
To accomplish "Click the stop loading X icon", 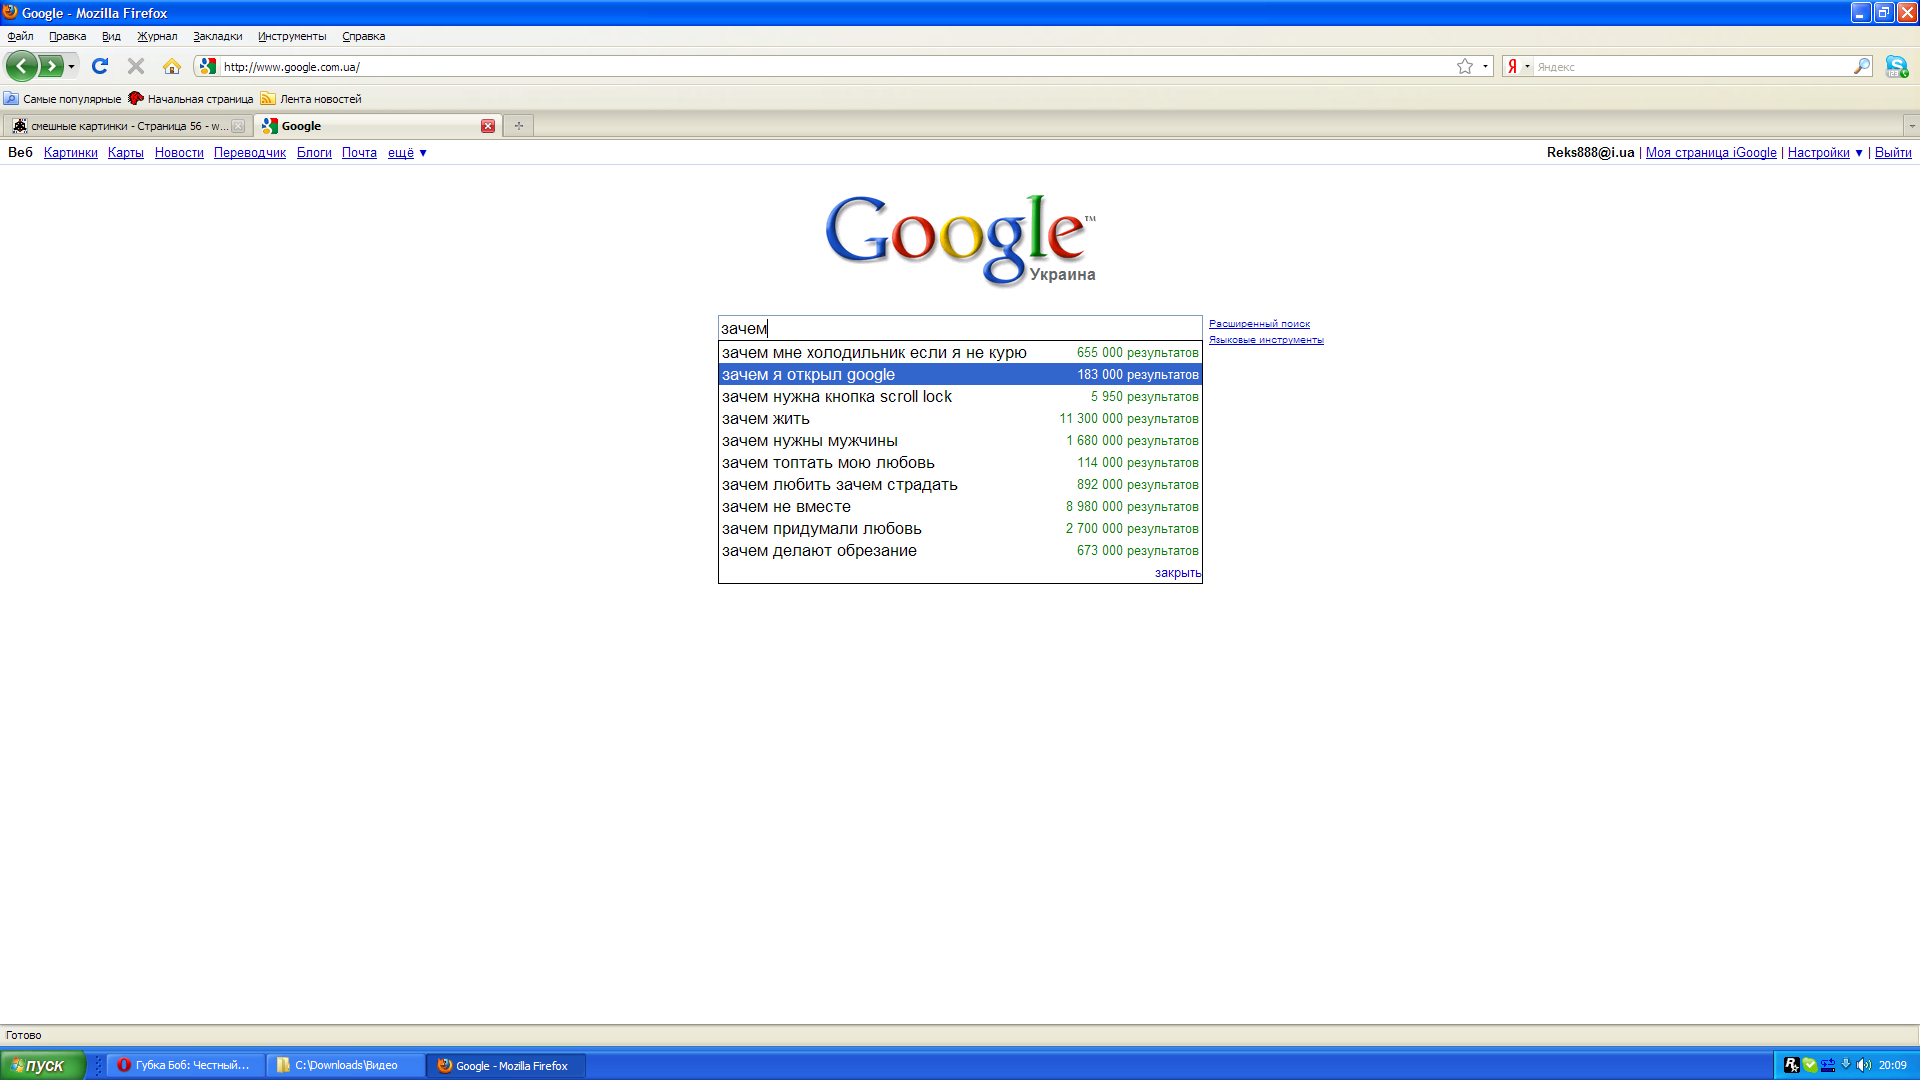I will pos(136,67).
